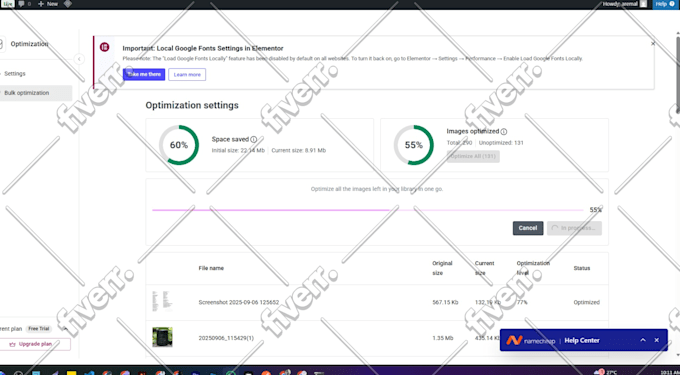The width and height of the screenshot is (680, 375).
Task: Collapse the Optimization sidebar with the chevron
Action: click(79, 59)
